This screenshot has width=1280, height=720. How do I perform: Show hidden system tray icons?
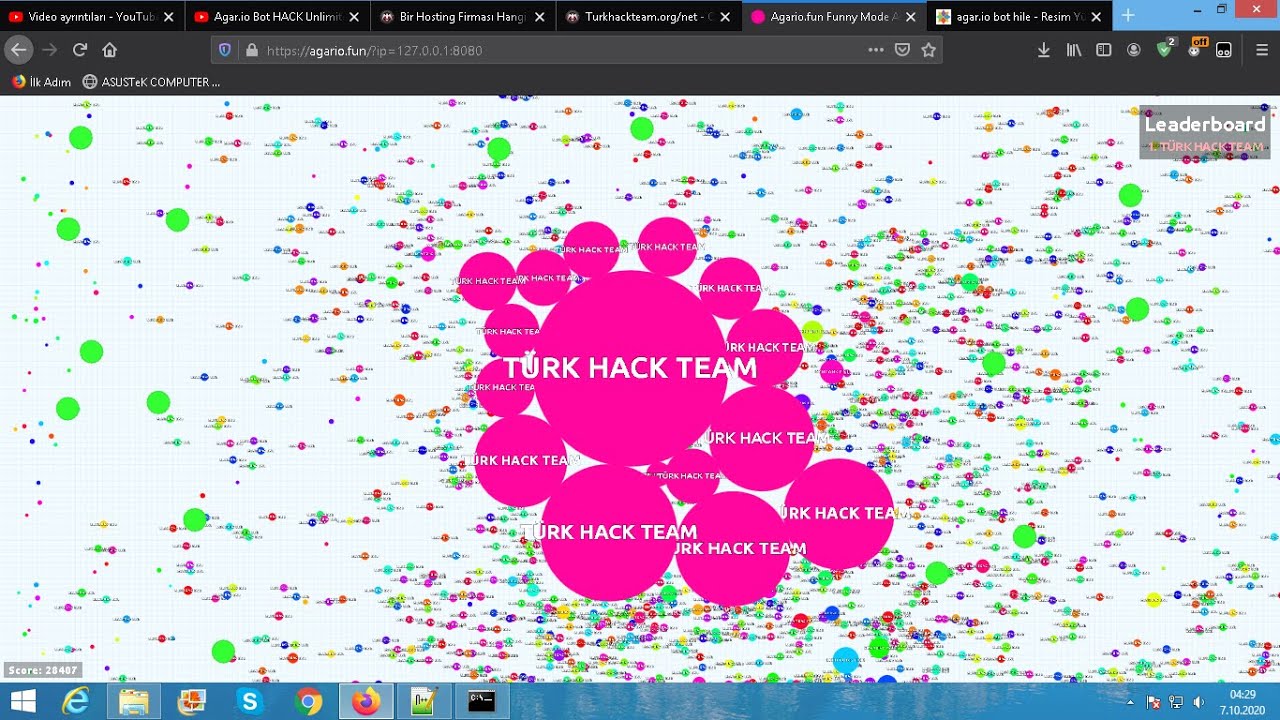tap(1130, 702)
